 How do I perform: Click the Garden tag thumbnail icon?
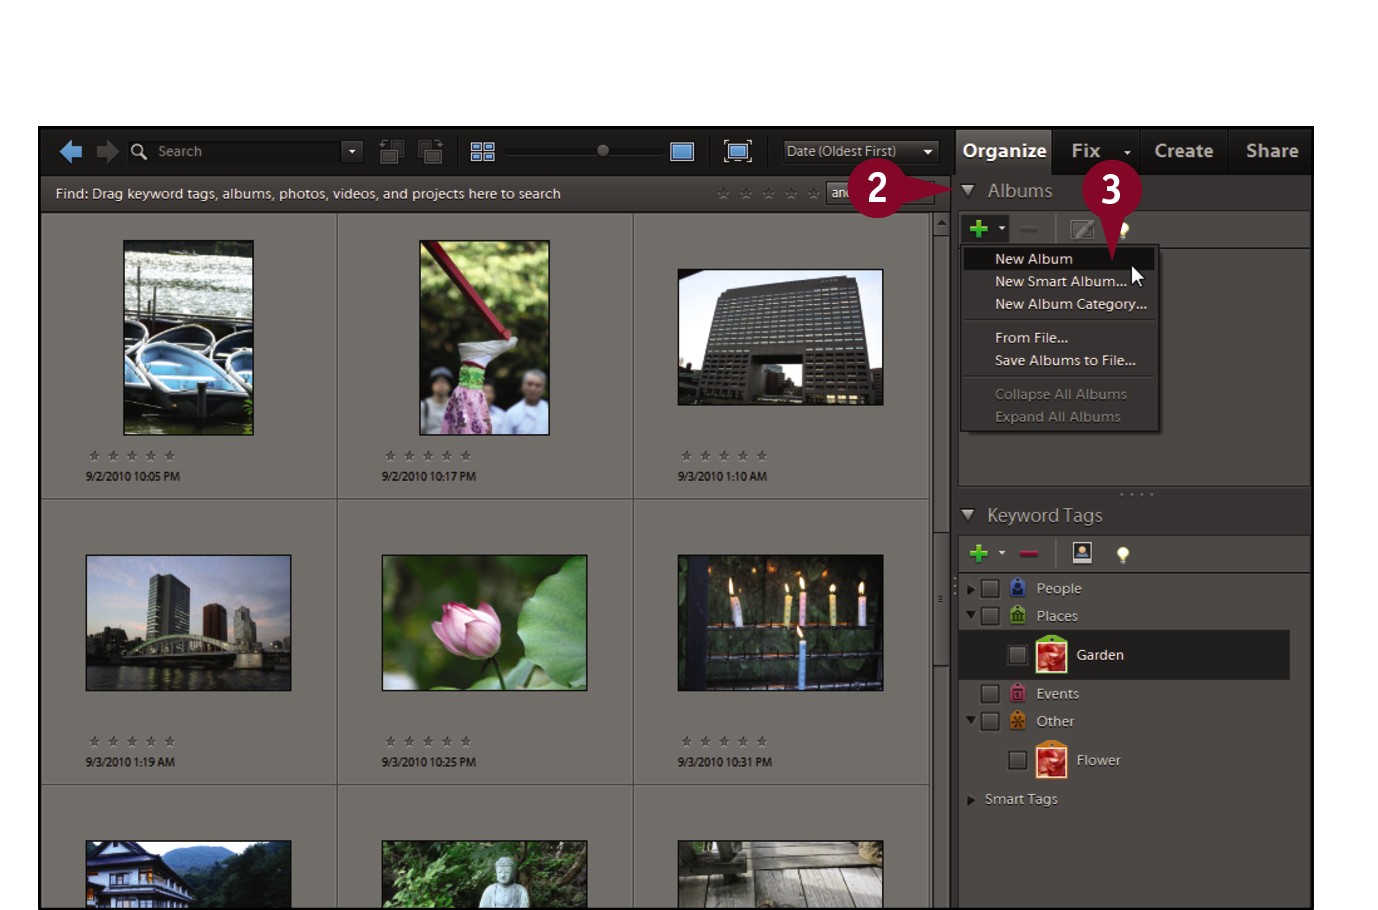[1051, 654]
